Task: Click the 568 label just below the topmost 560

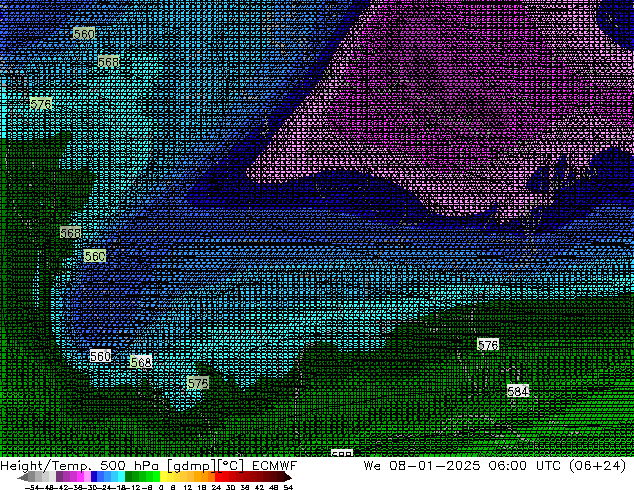Action: tap(108, 62)
